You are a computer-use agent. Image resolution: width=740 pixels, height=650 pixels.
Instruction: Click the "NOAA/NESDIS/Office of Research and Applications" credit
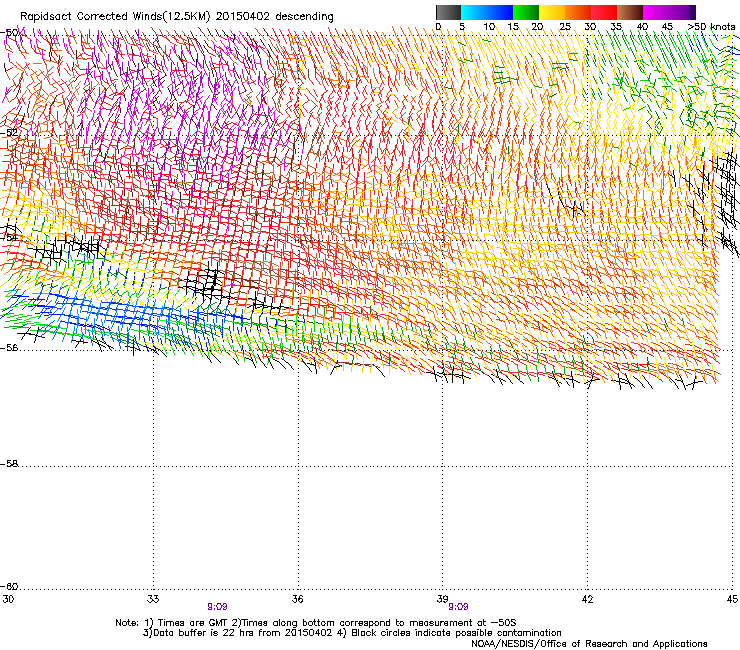coord(589,644)
